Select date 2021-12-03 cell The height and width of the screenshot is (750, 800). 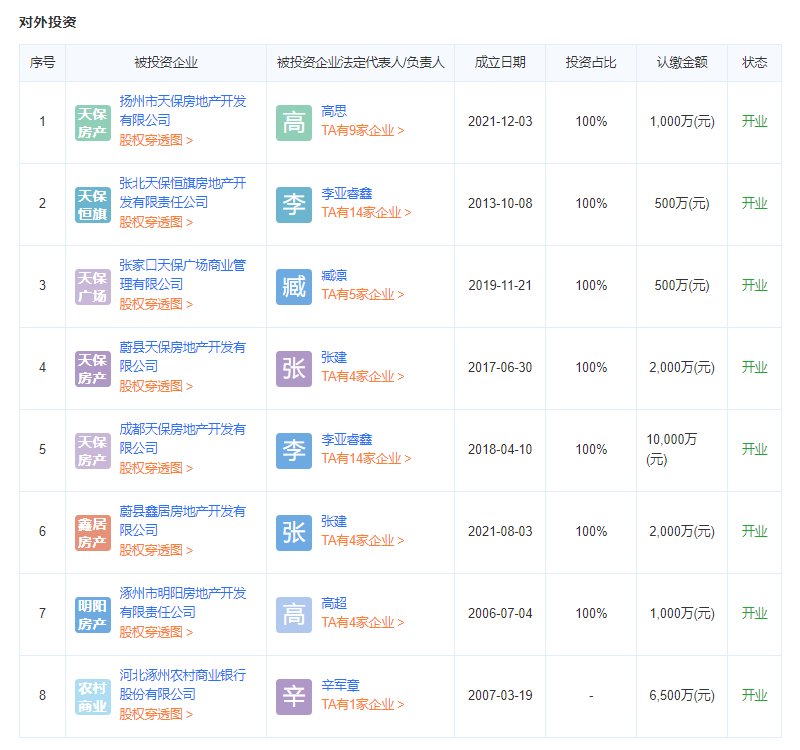500,121
